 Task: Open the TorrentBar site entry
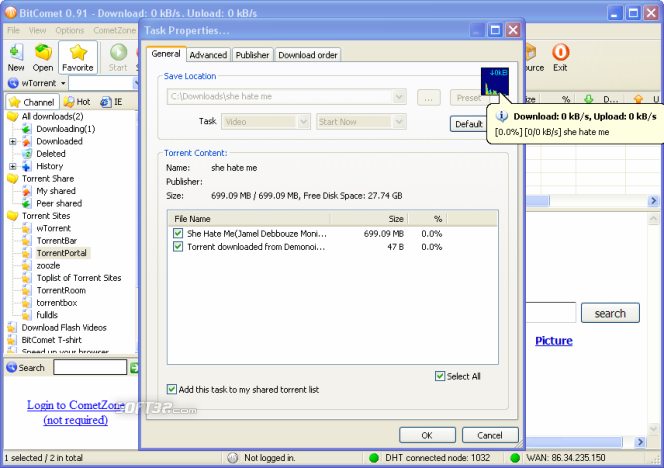[57, 241]
